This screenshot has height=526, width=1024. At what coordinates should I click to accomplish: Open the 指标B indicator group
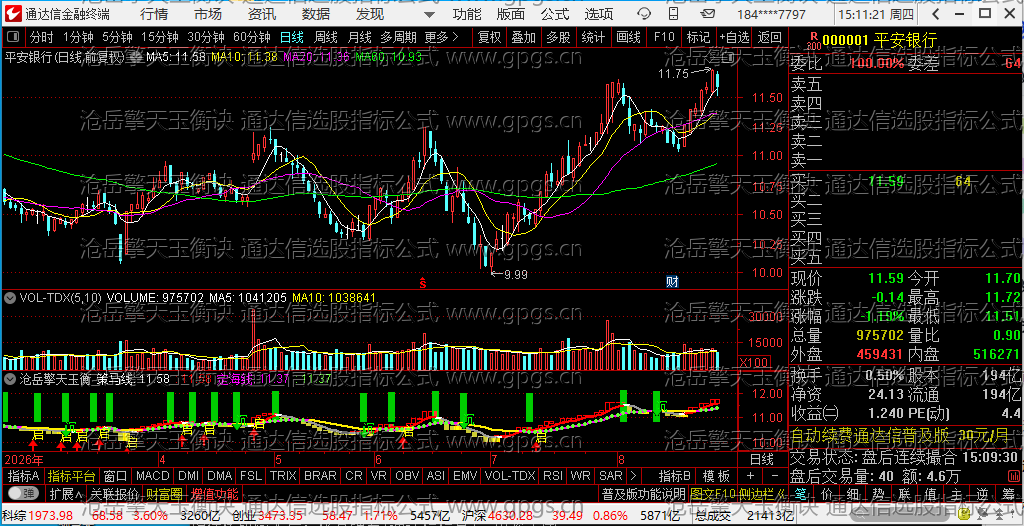(675, 476)
